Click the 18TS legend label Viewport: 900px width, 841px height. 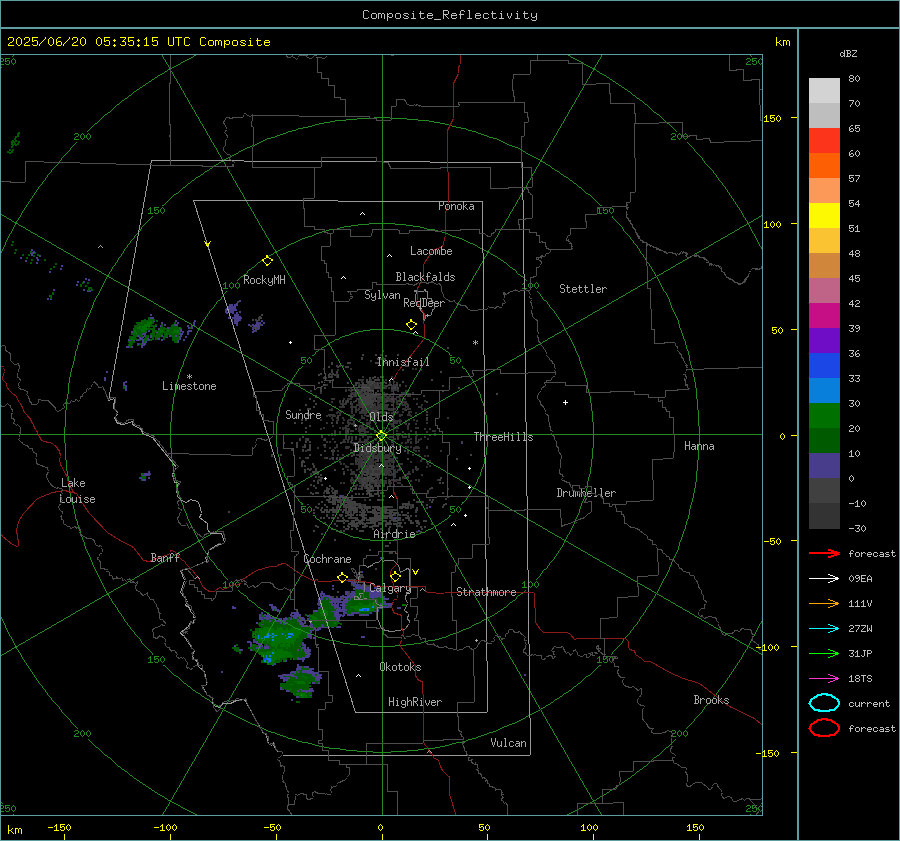(860, 679)
